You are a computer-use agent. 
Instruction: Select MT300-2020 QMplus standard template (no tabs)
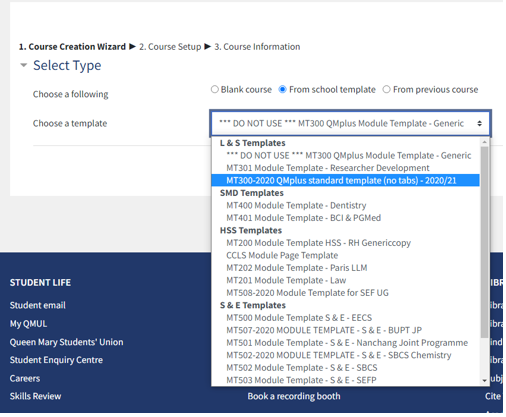tap(346, 180)
